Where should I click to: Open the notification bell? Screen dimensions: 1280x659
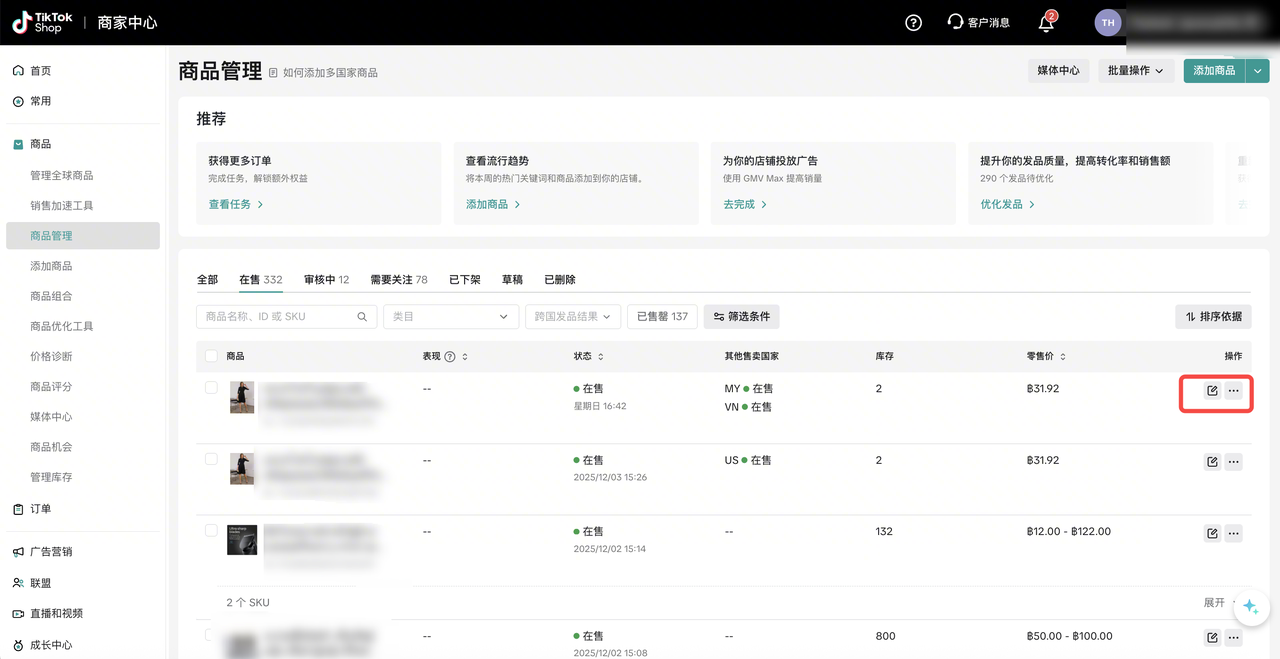pos(1046,23)
